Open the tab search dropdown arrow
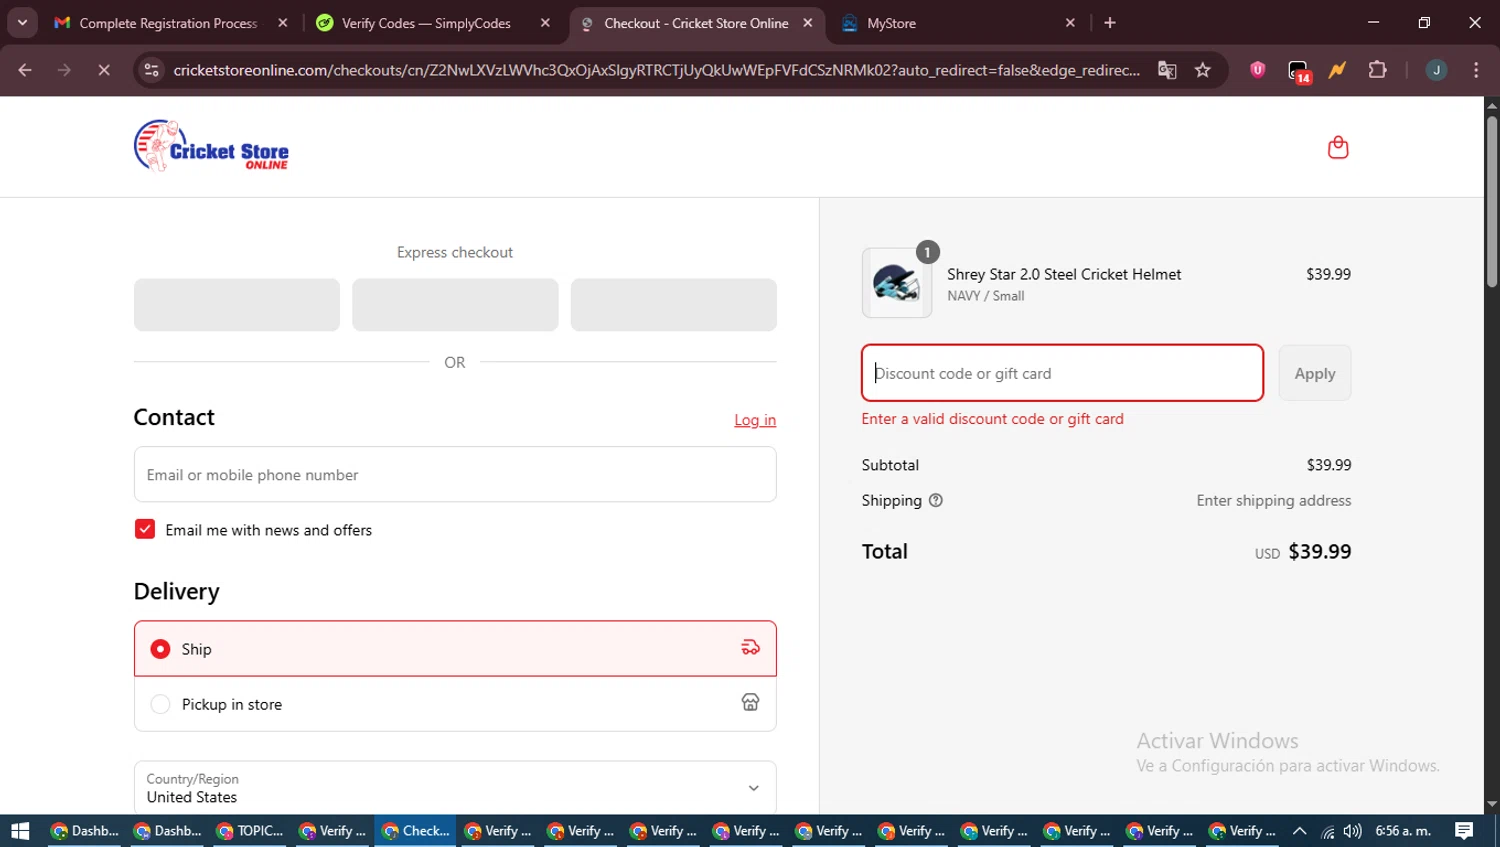The width and height of the screenshot is (1500, 847). 22,23
